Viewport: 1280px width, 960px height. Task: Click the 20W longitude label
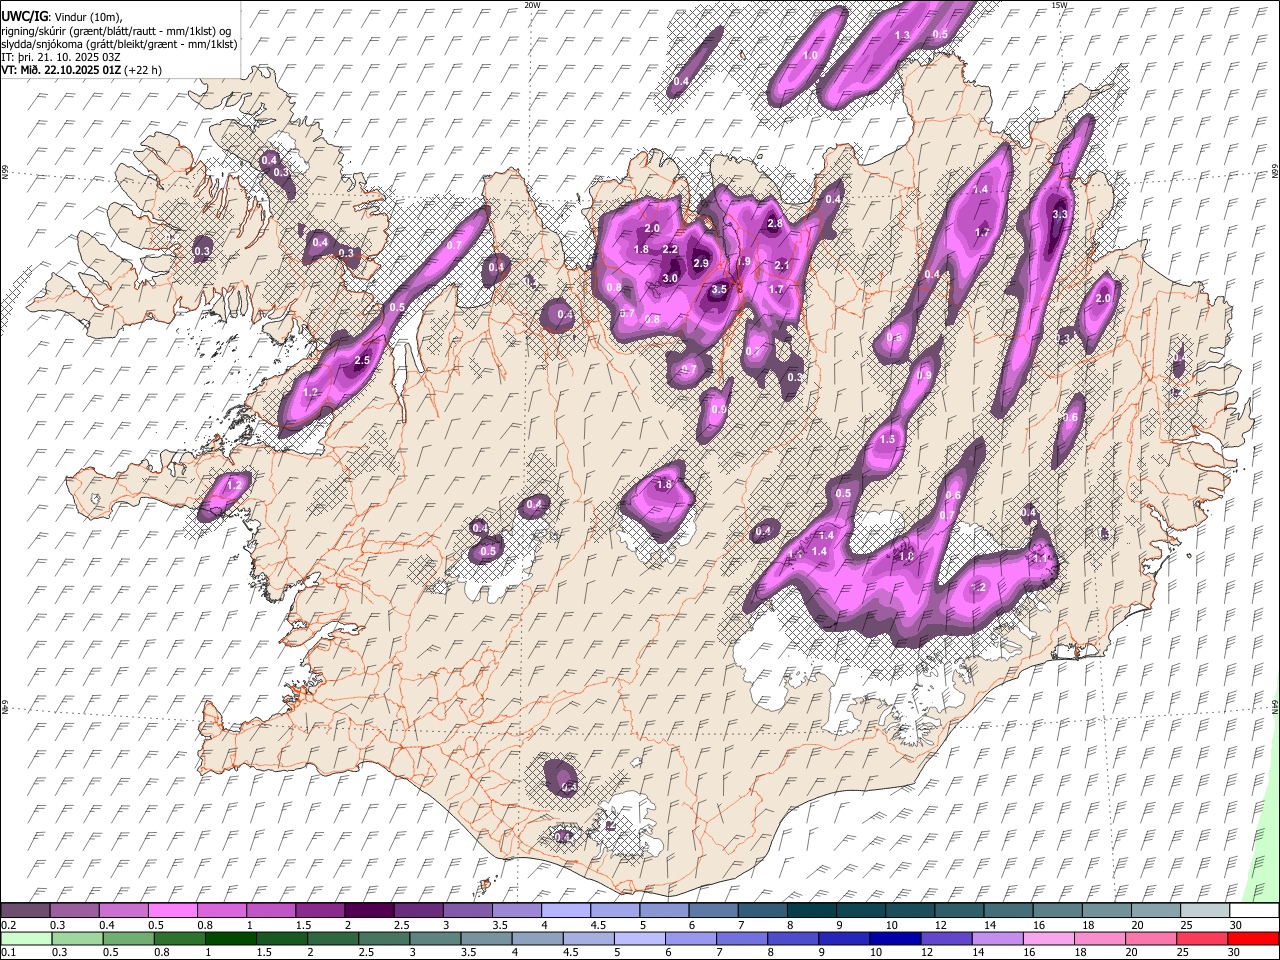(532, 5)
